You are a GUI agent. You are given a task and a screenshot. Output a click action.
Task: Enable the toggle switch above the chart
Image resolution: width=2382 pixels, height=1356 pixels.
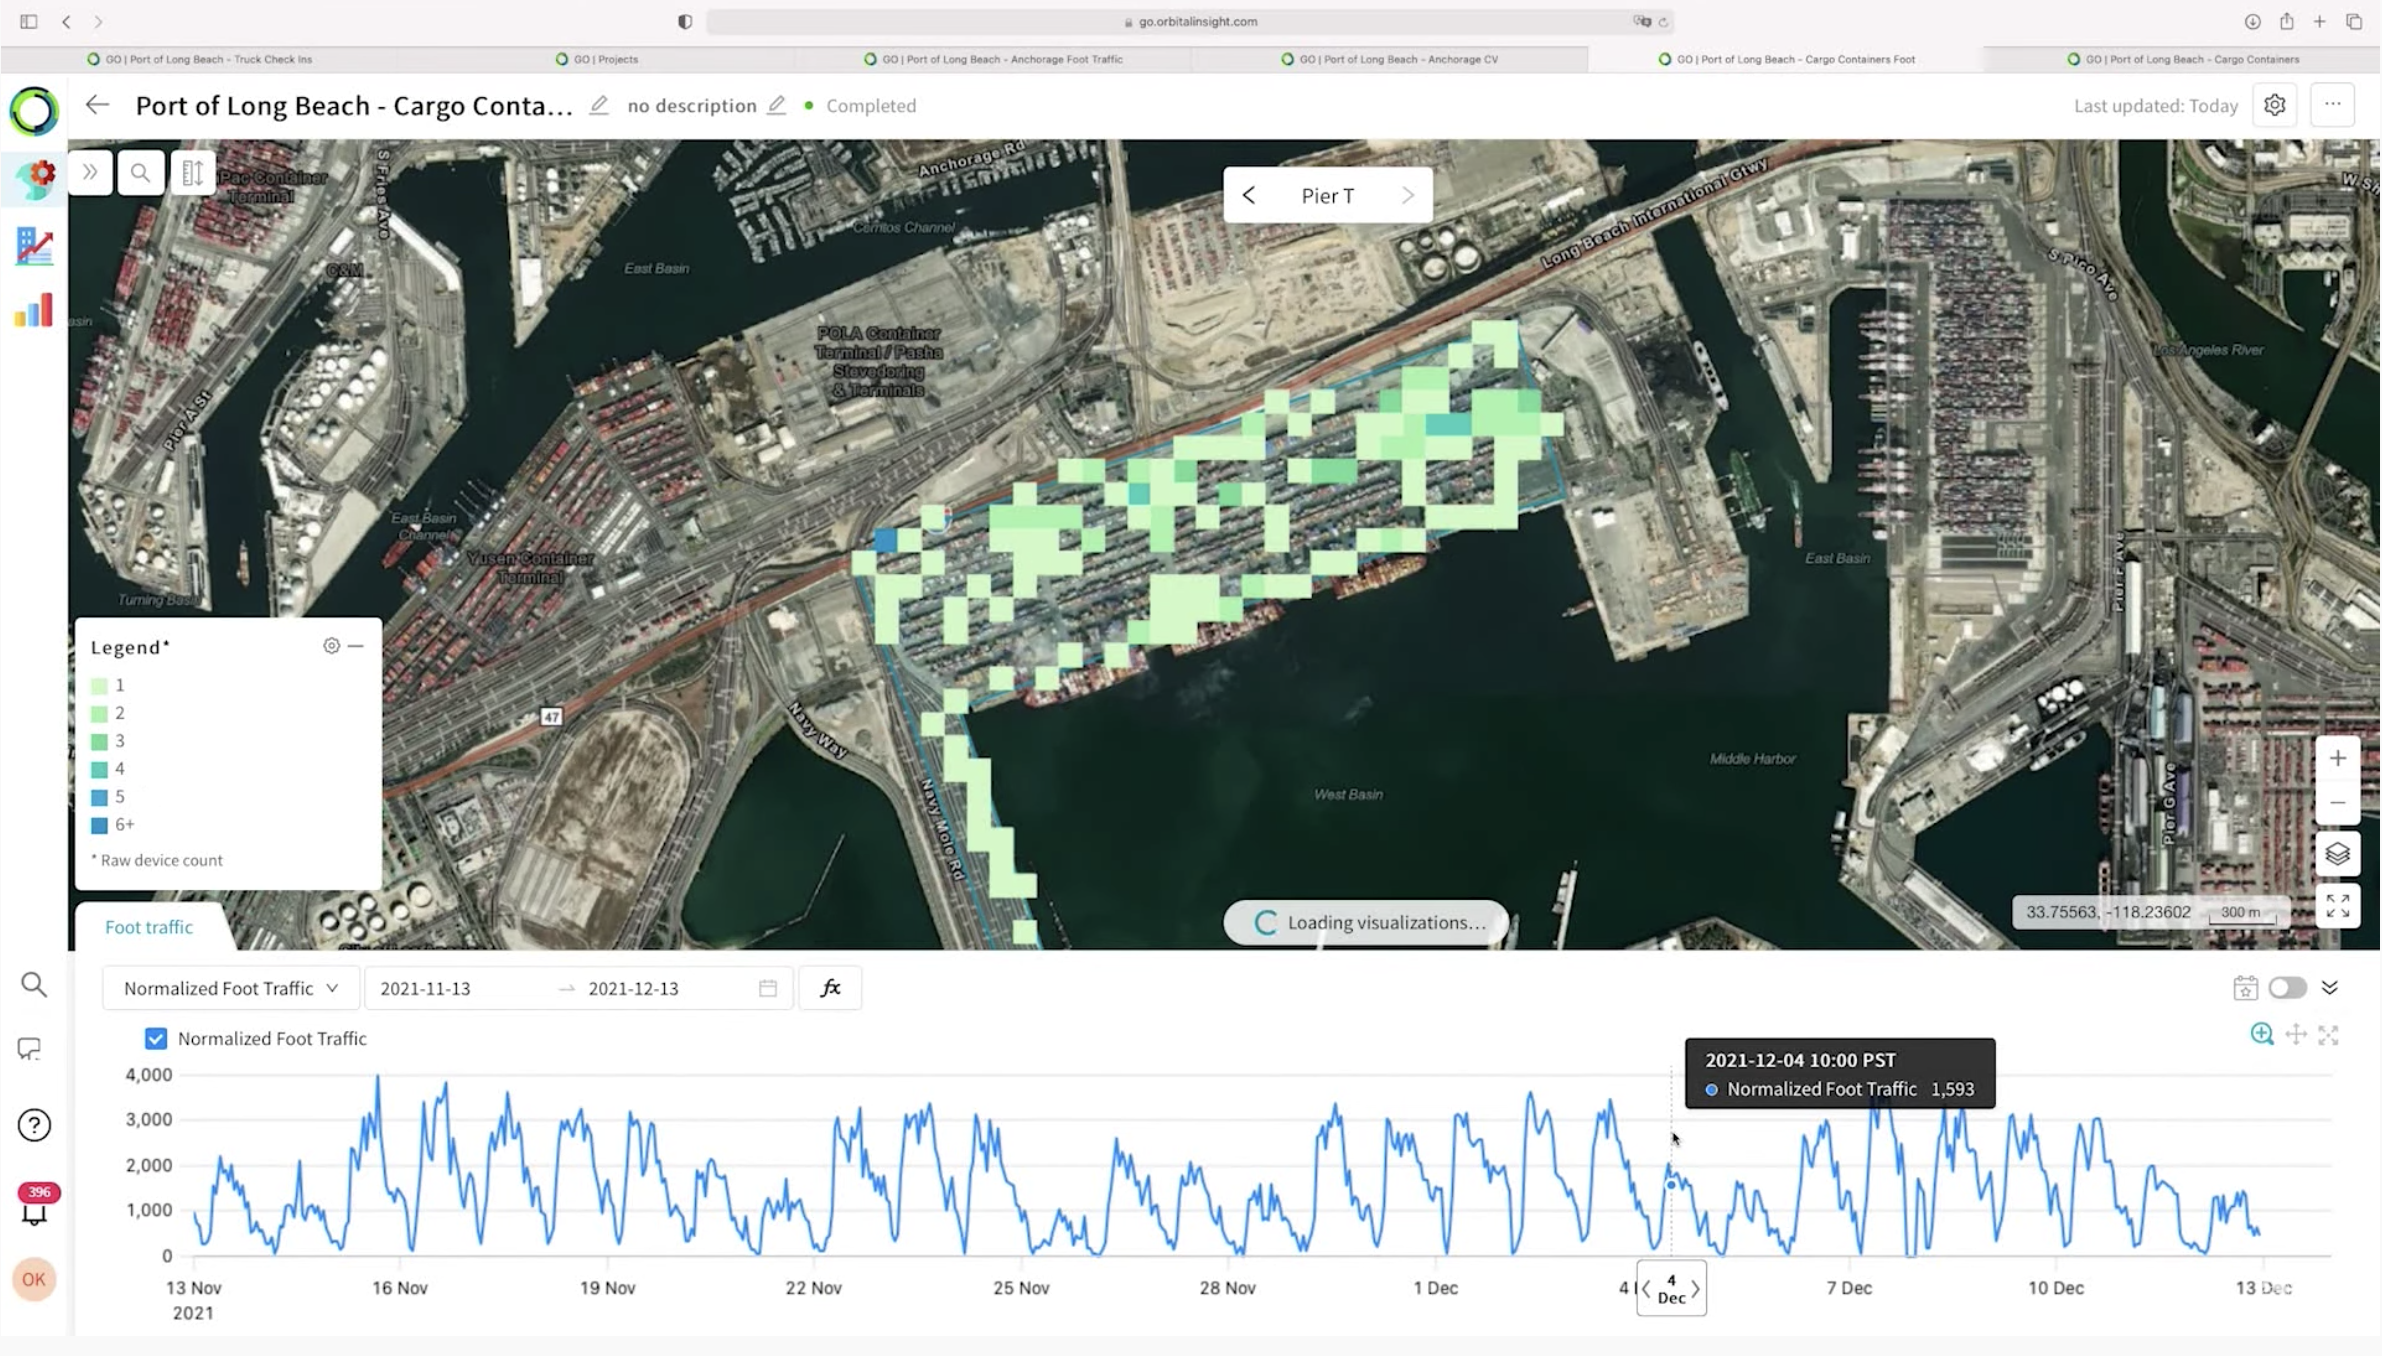2289,988
